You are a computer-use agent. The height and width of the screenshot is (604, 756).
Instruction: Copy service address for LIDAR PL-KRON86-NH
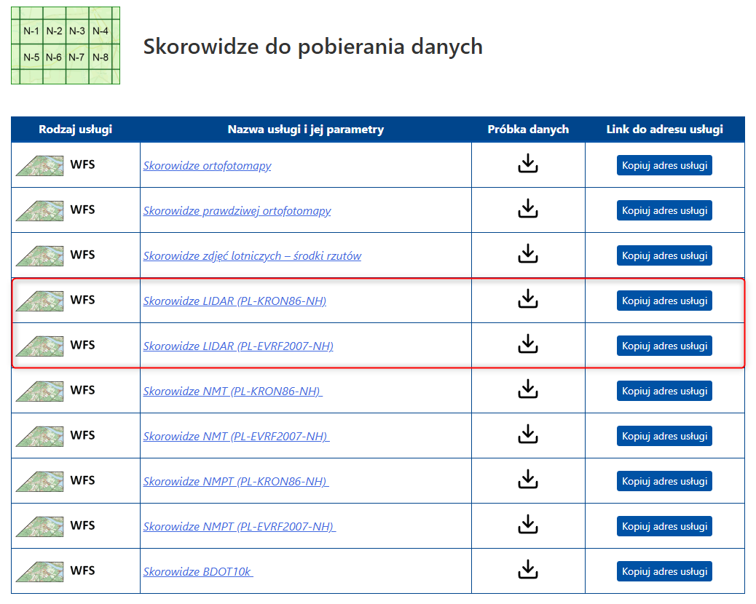[664, 301]
